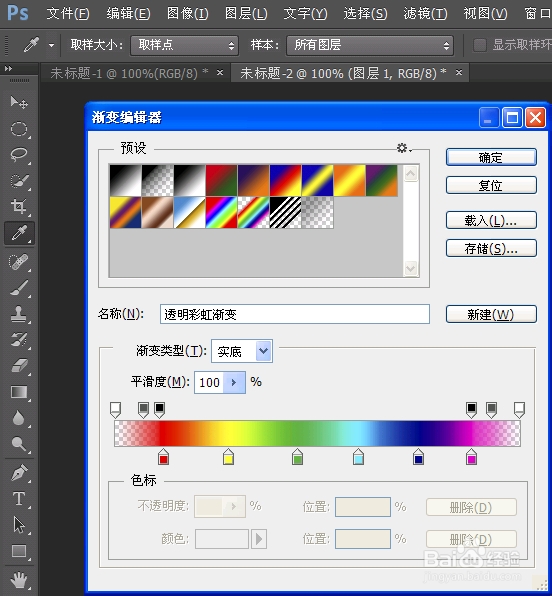Image resolution: width=552 pixels, height=596 pixels.
Task: Select the Path Selection tool
Action: pos(19,525)
